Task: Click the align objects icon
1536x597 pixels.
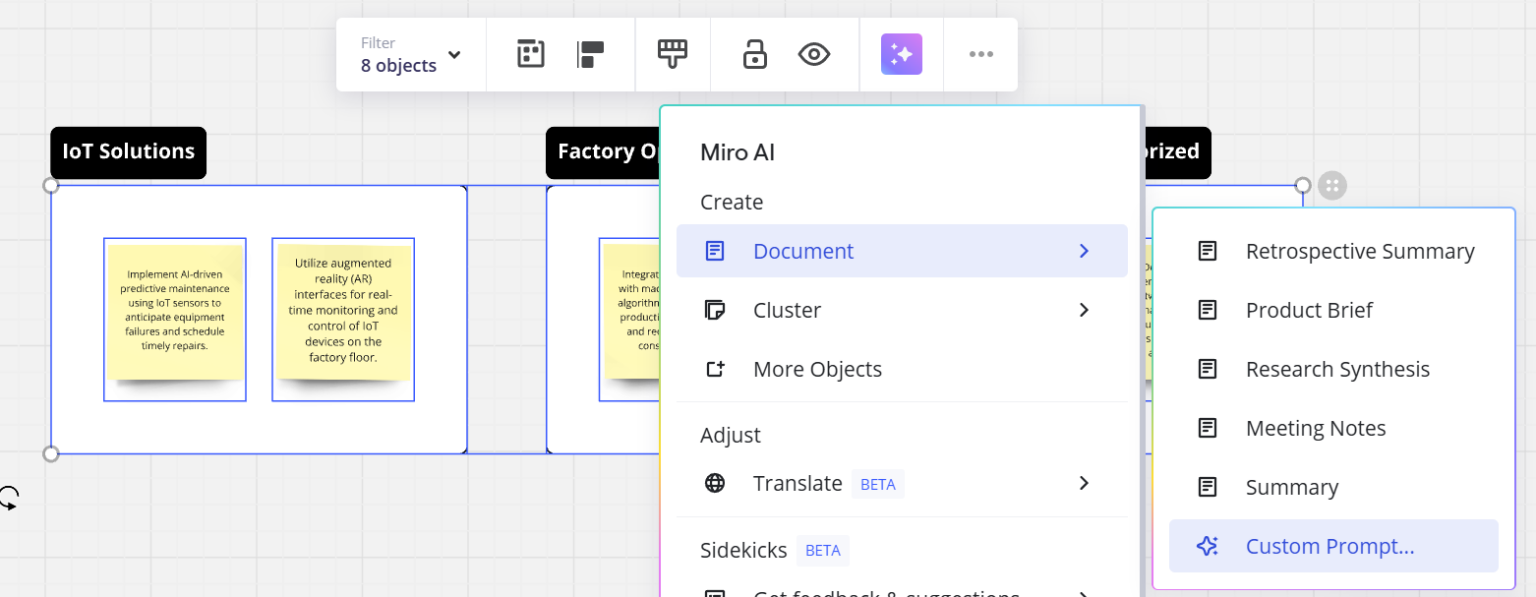Action: 591,54
